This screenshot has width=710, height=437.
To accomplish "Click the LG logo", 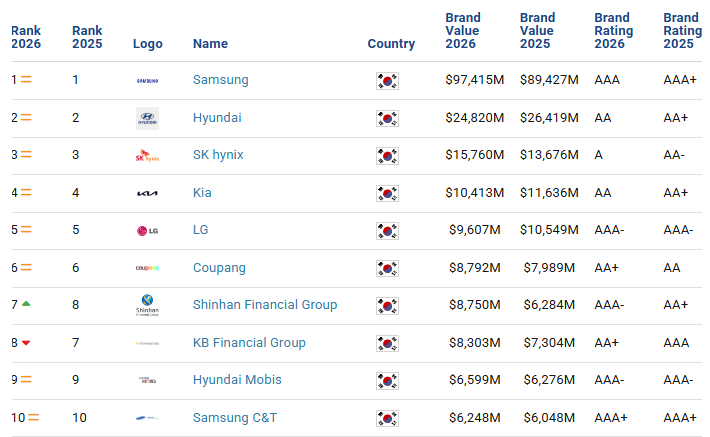I will (148, 231).
